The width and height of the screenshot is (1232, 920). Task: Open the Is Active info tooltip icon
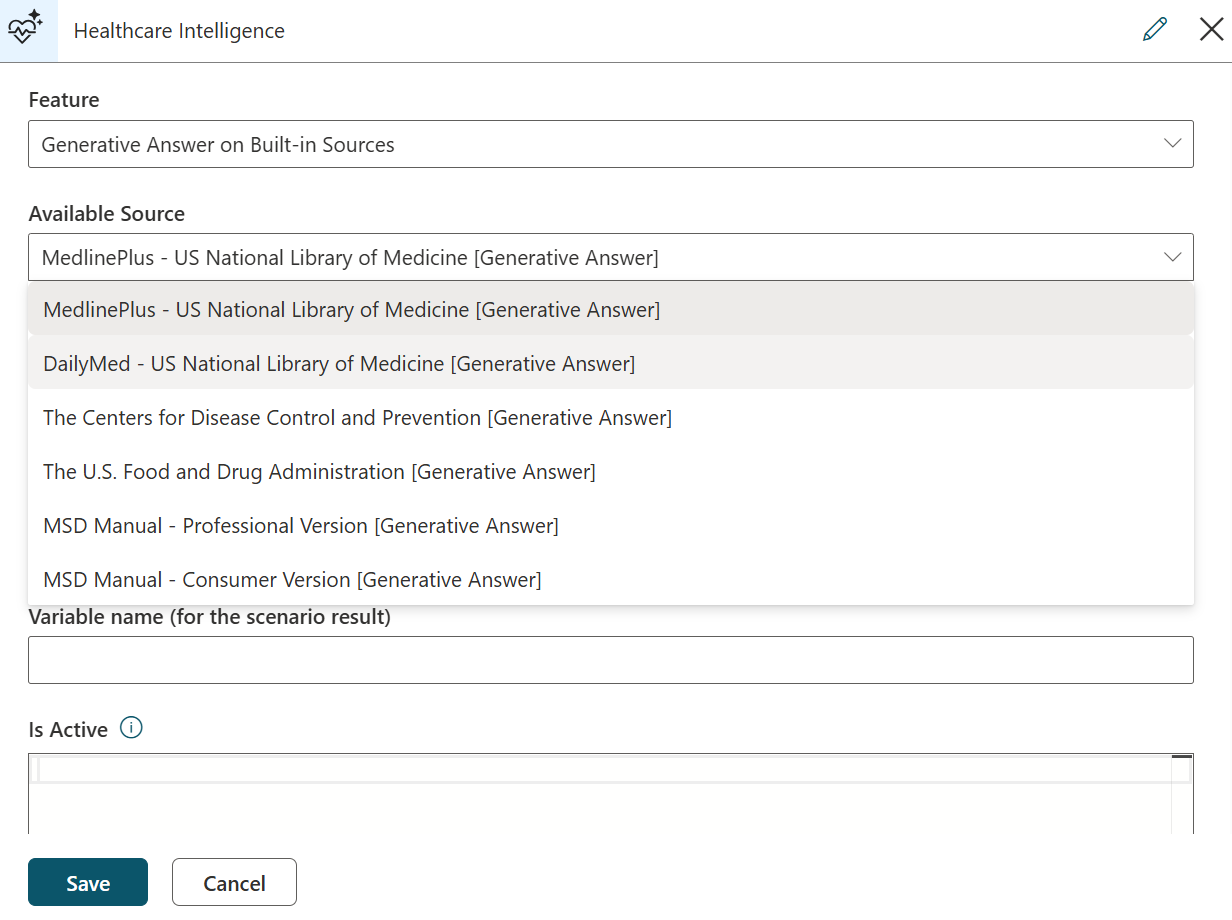tap(131, 728)
